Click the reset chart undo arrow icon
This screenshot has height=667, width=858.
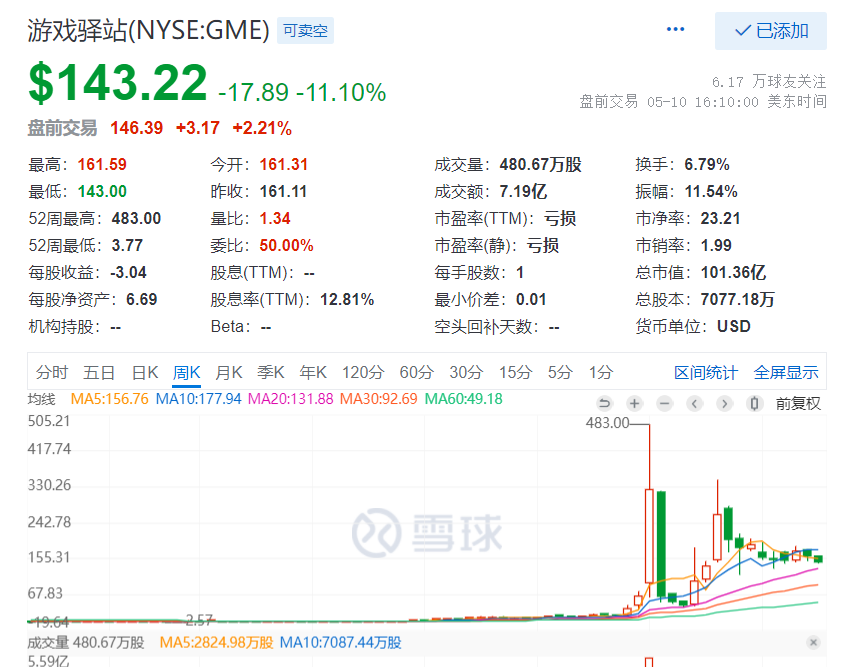point(605,403)
